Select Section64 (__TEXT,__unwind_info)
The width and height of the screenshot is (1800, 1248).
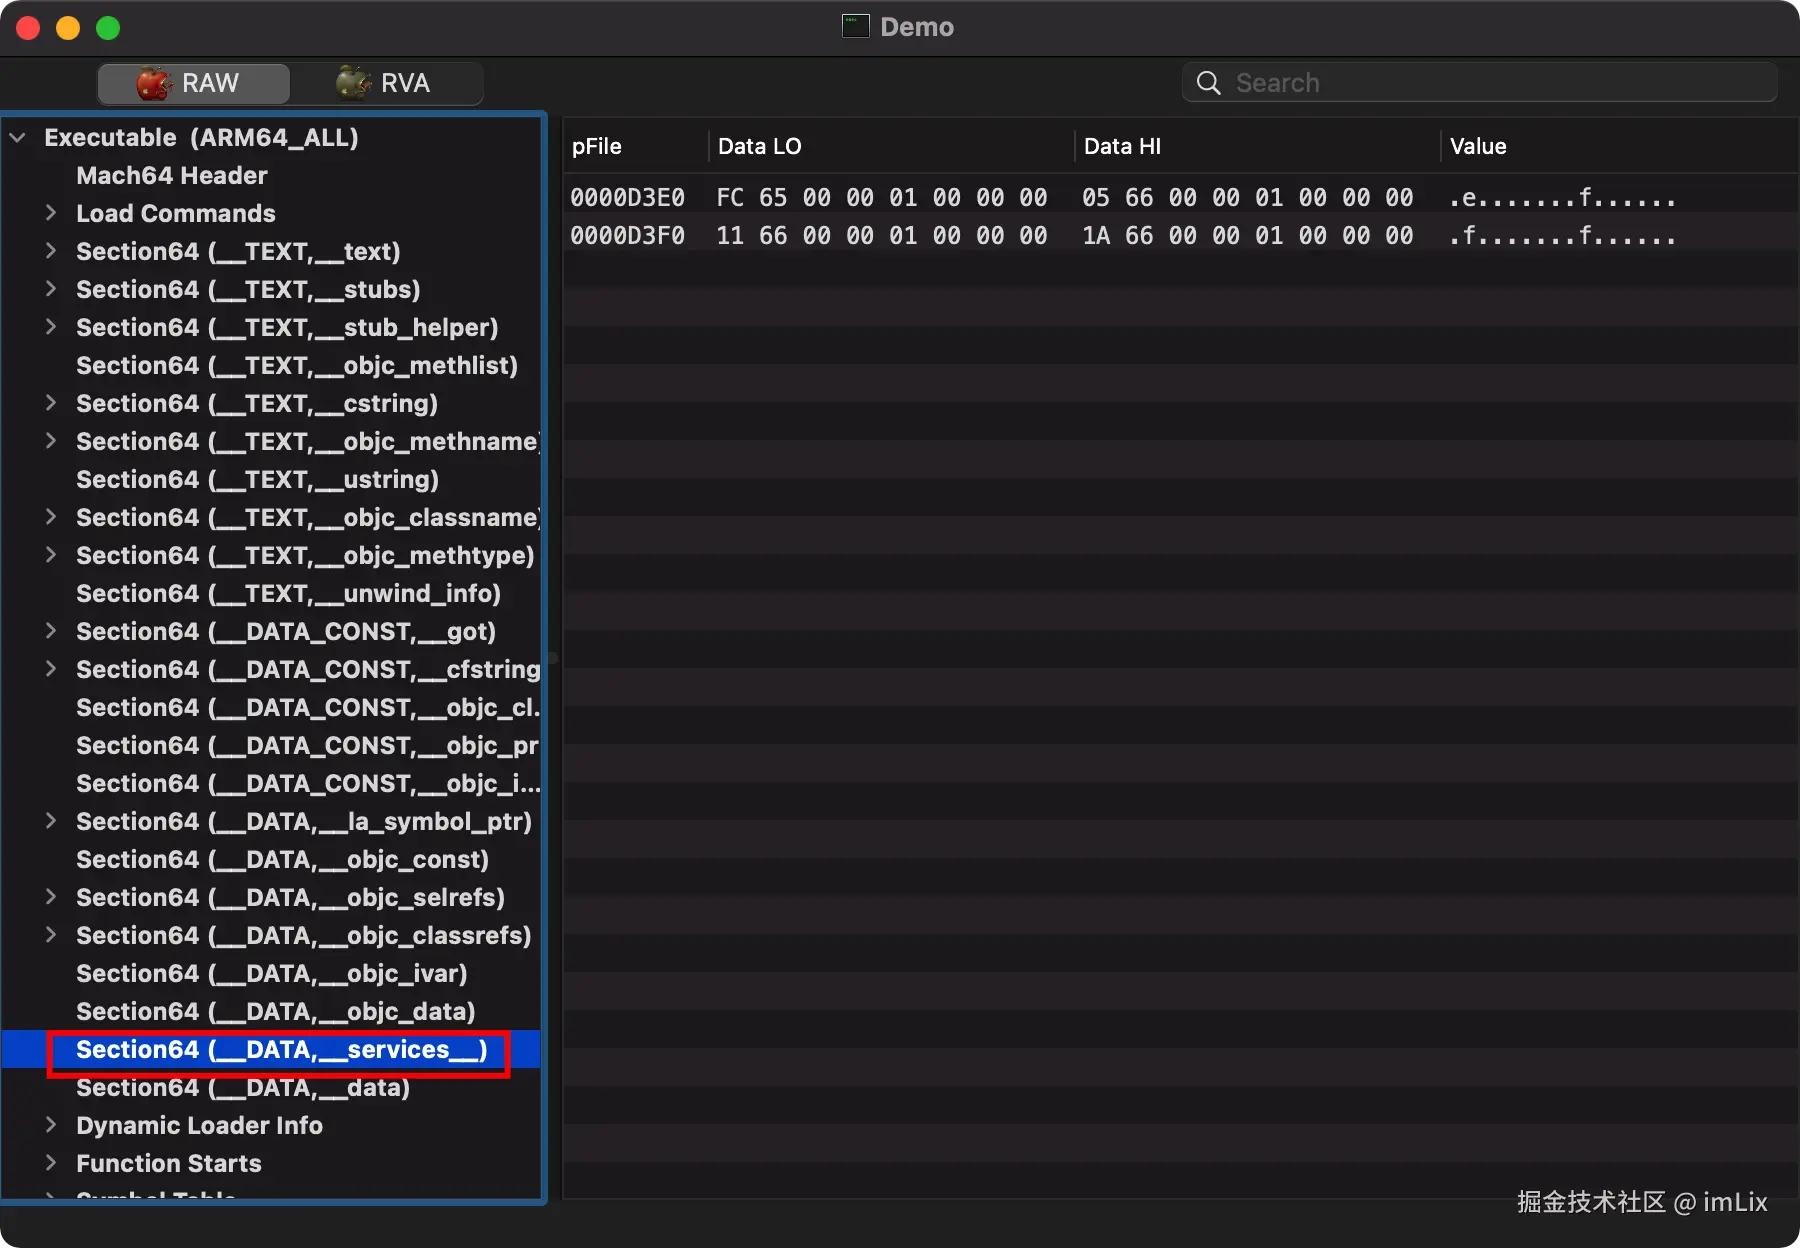[x=289, y=594]
